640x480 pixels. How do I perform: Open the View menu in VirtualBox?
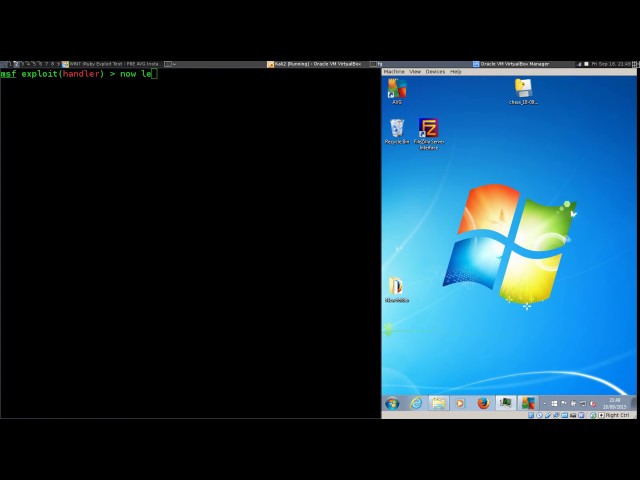point(415,71)
